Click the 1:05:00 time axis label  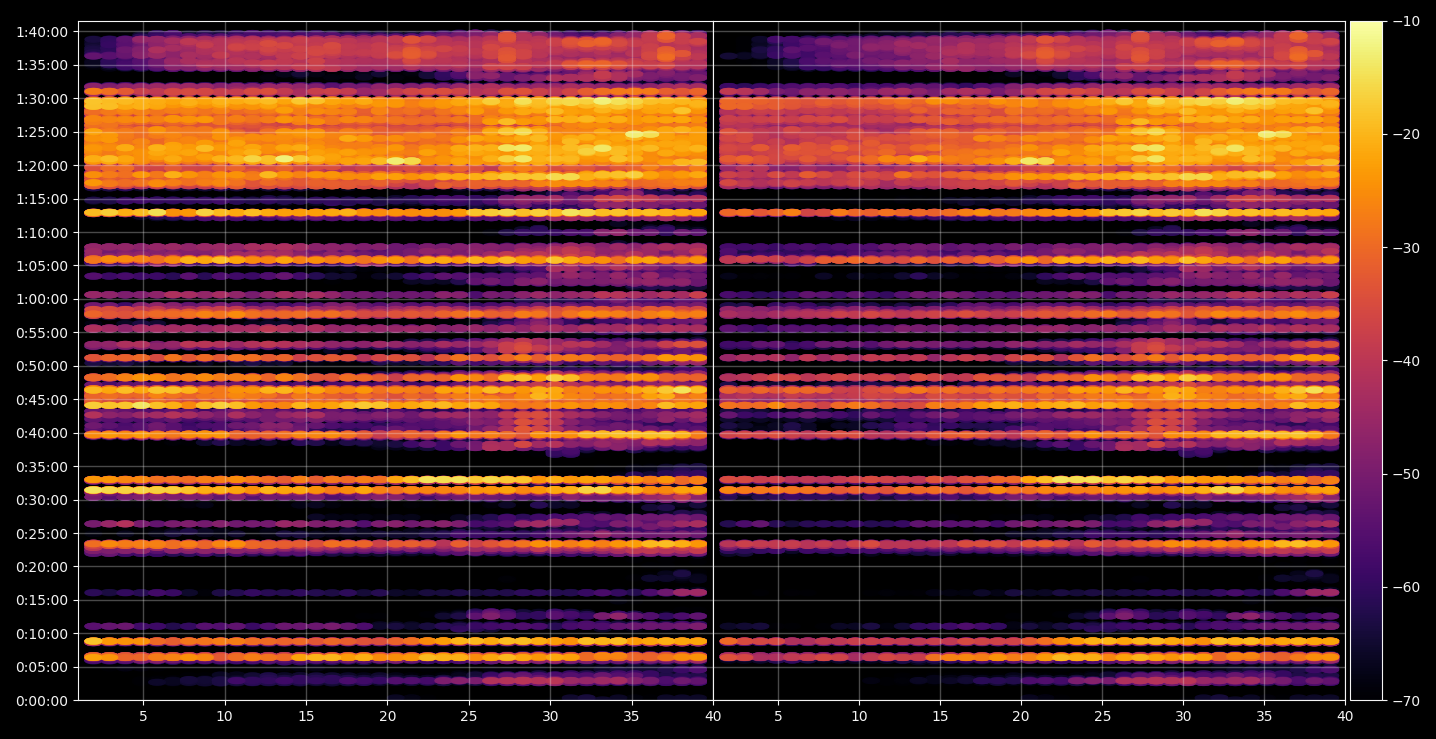pyautogui.click(x=42, y=266)
